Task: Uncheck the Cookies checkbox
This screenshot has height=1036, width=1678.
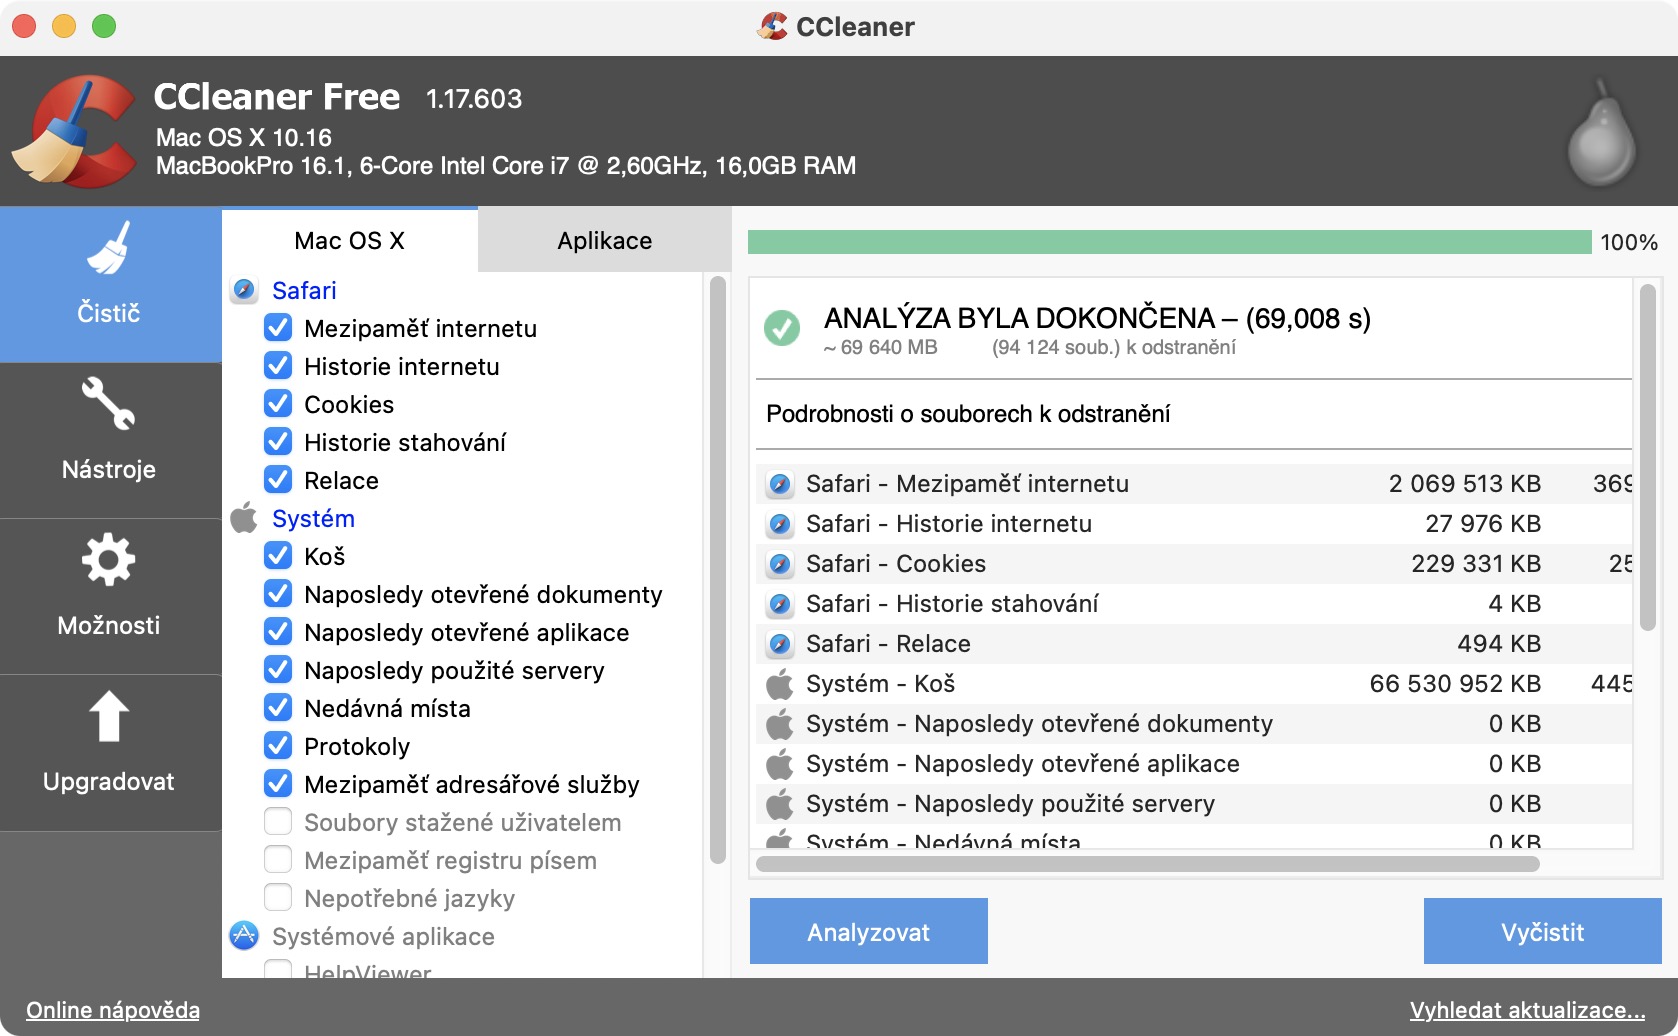Action: tap(278, 404)
